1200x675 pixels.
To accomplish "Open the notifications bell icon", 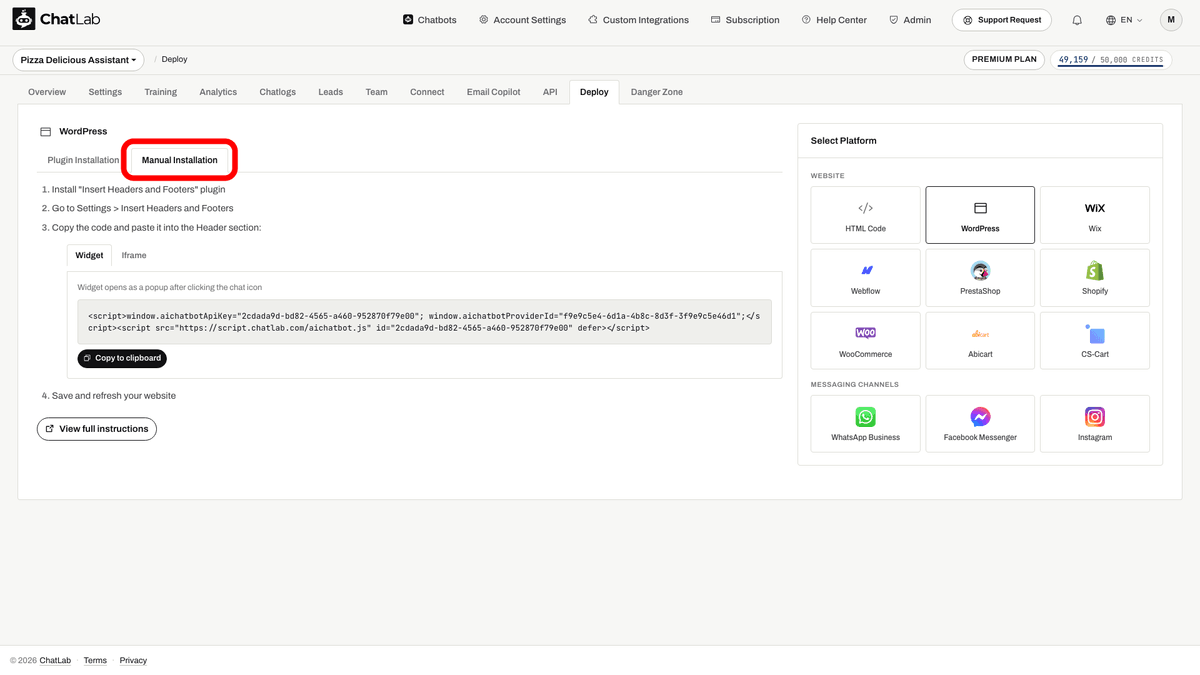I will (x=1077, y=20).
